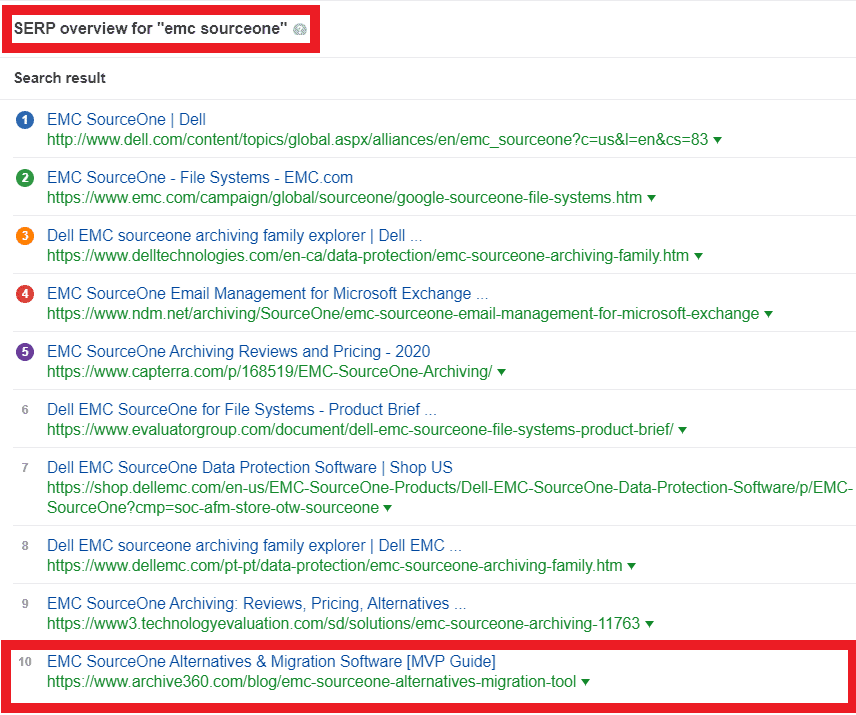Click the www.emc.com campaign URL
Viewport: 856px width, 715px height.
344,198
